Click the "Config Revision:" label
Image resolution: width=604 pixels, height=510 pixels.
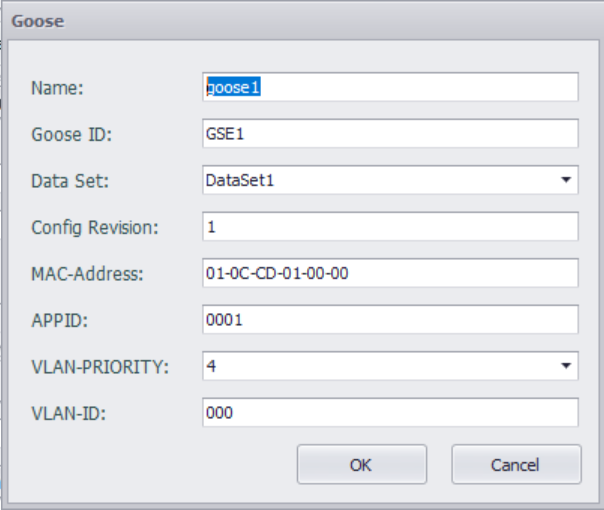(x=95, y=228)
